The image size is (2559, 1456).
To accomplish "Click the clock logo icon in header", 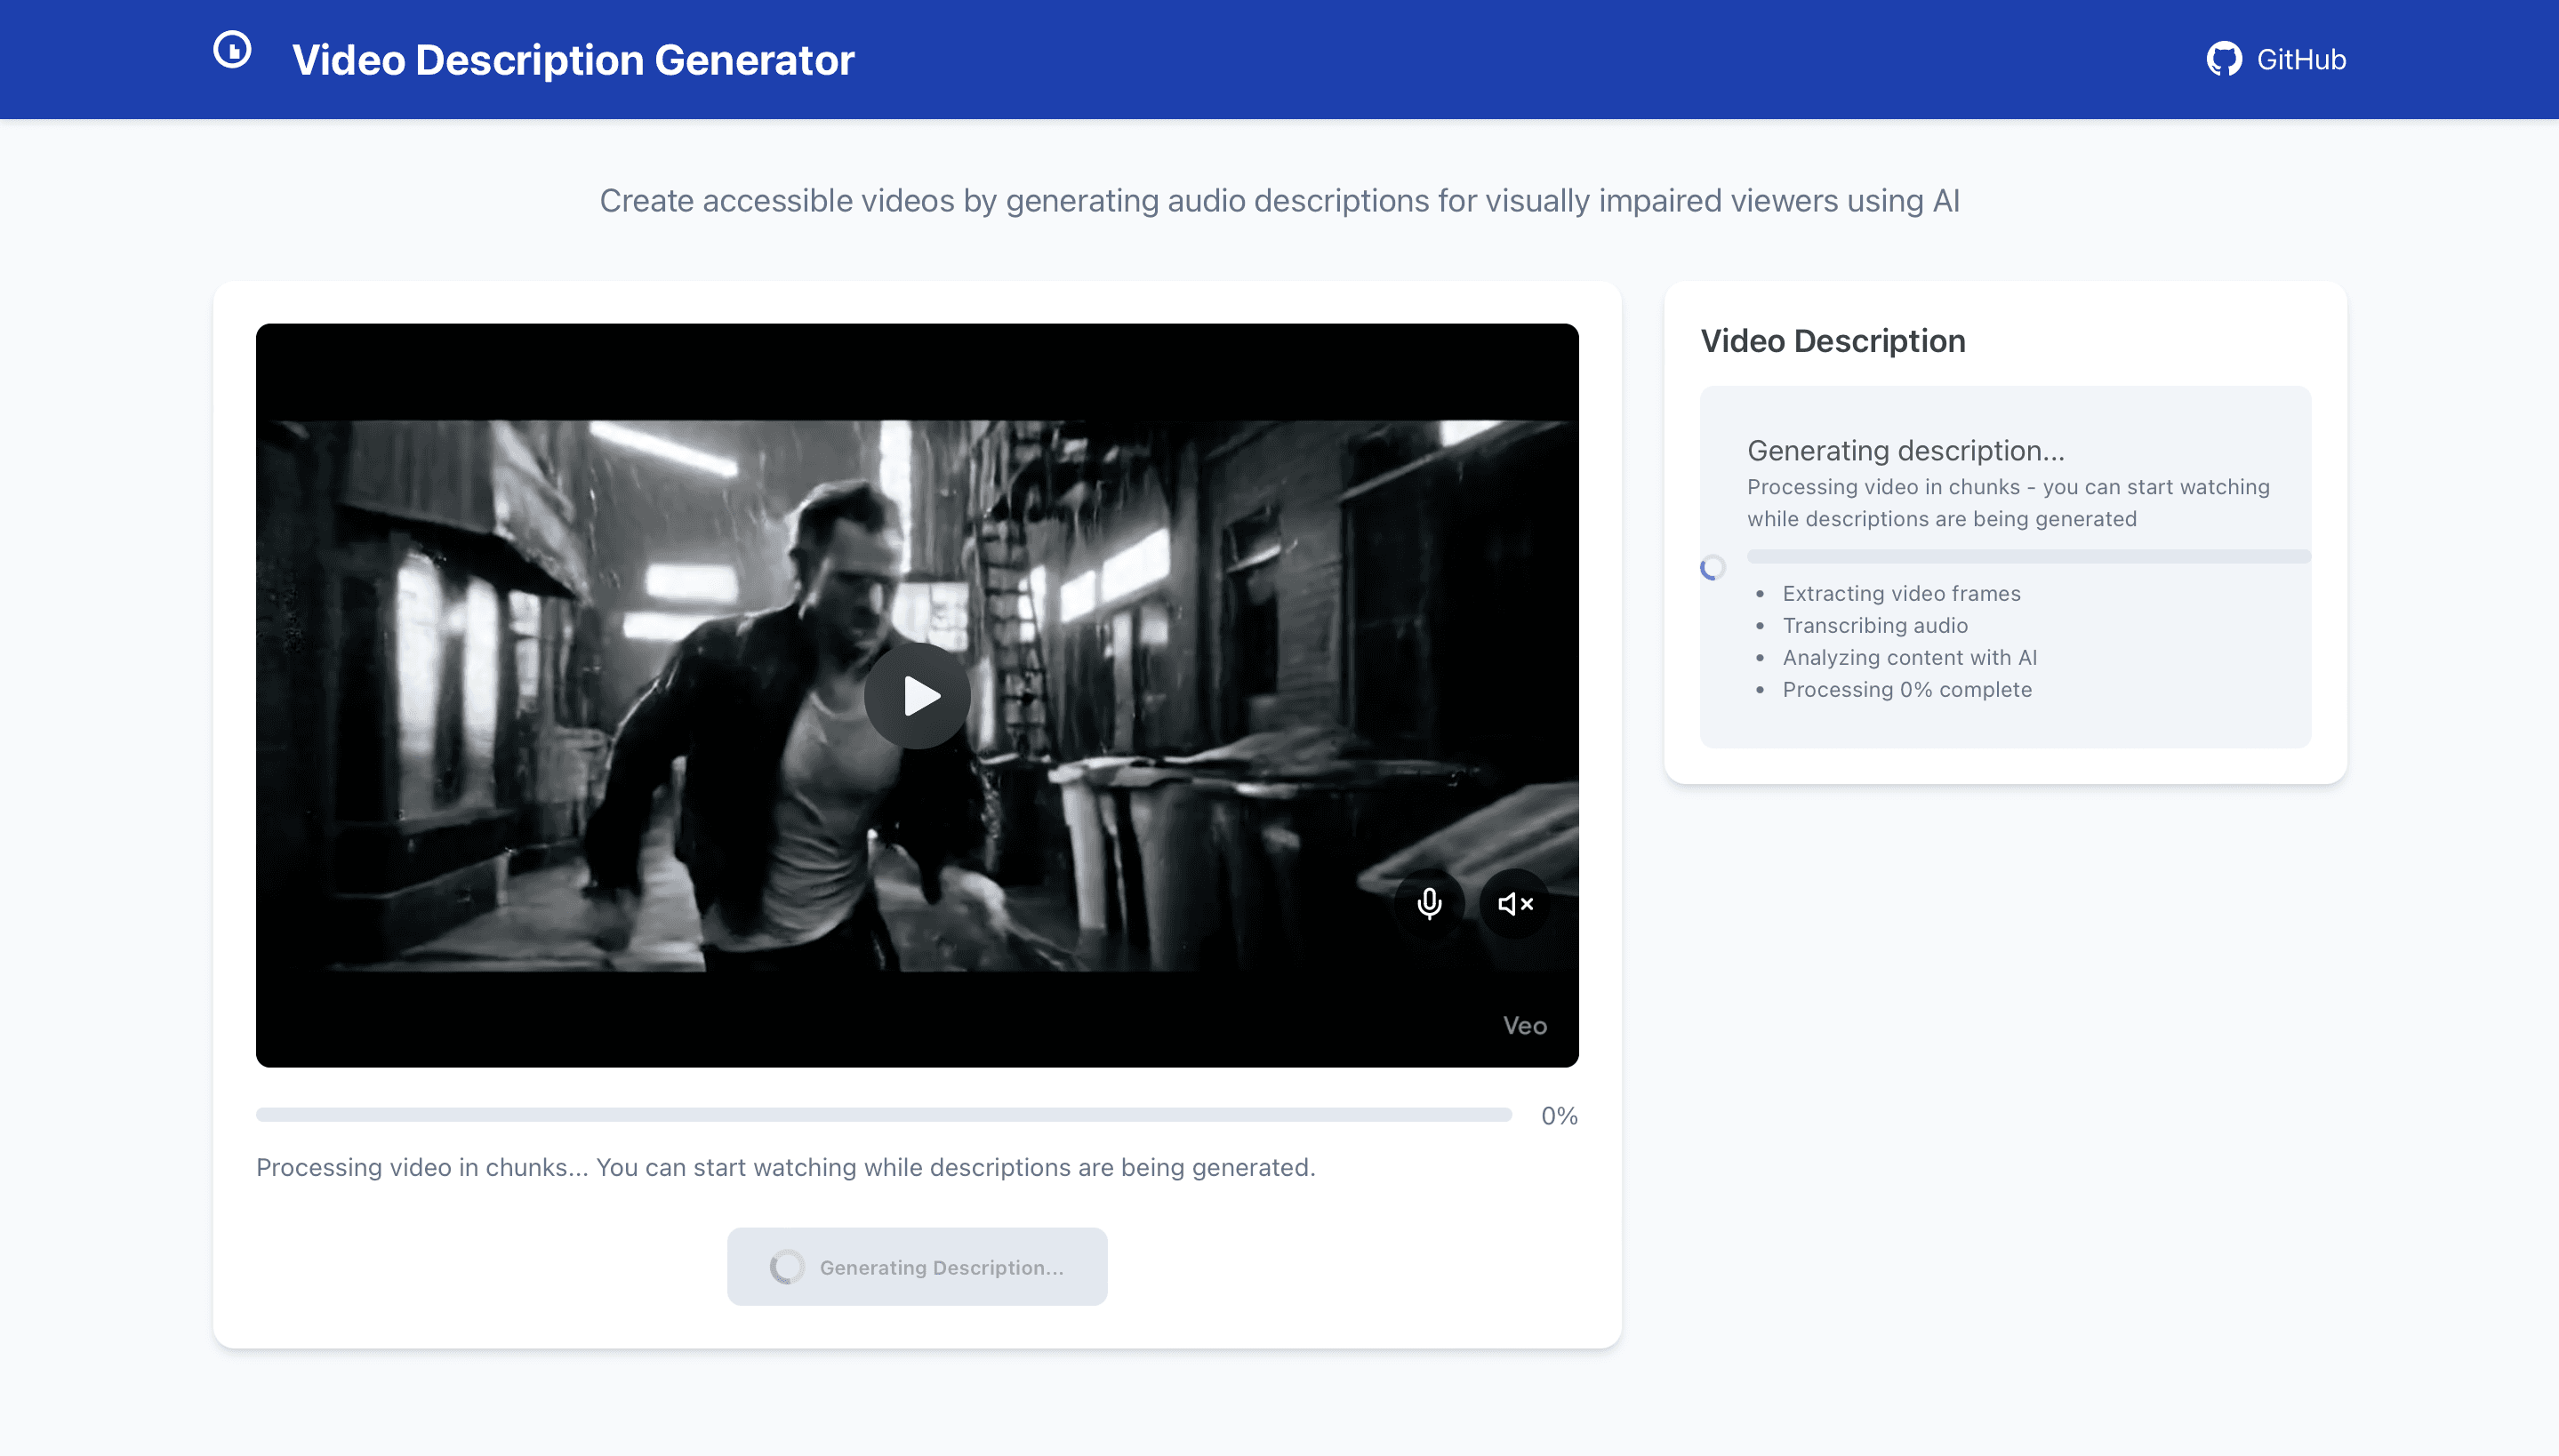I will 232,49.
